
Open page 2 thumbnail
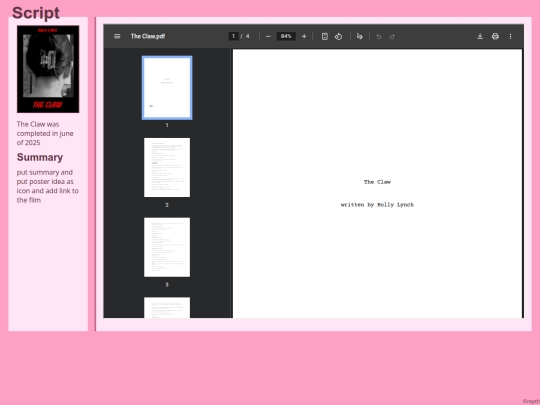pyautogui.click(x=167, y=167)
